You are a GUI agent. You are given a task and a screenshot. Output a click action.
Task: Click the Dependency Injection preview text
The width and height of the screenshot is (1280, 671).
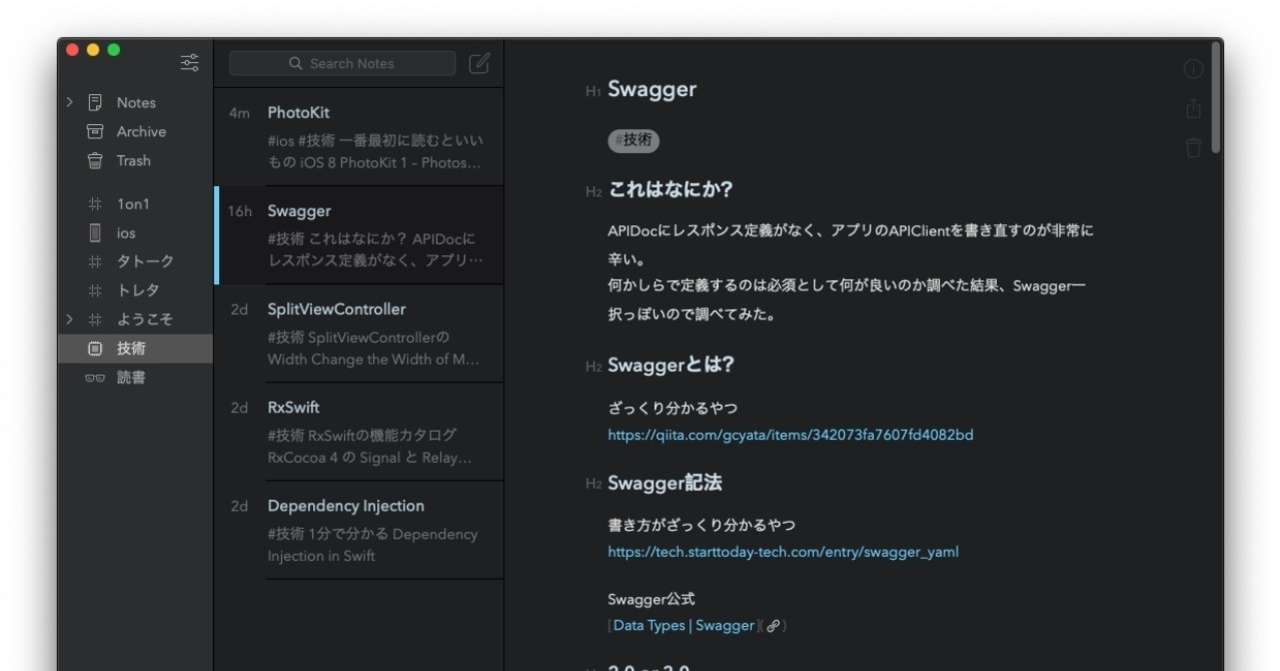tap(372, 545)
